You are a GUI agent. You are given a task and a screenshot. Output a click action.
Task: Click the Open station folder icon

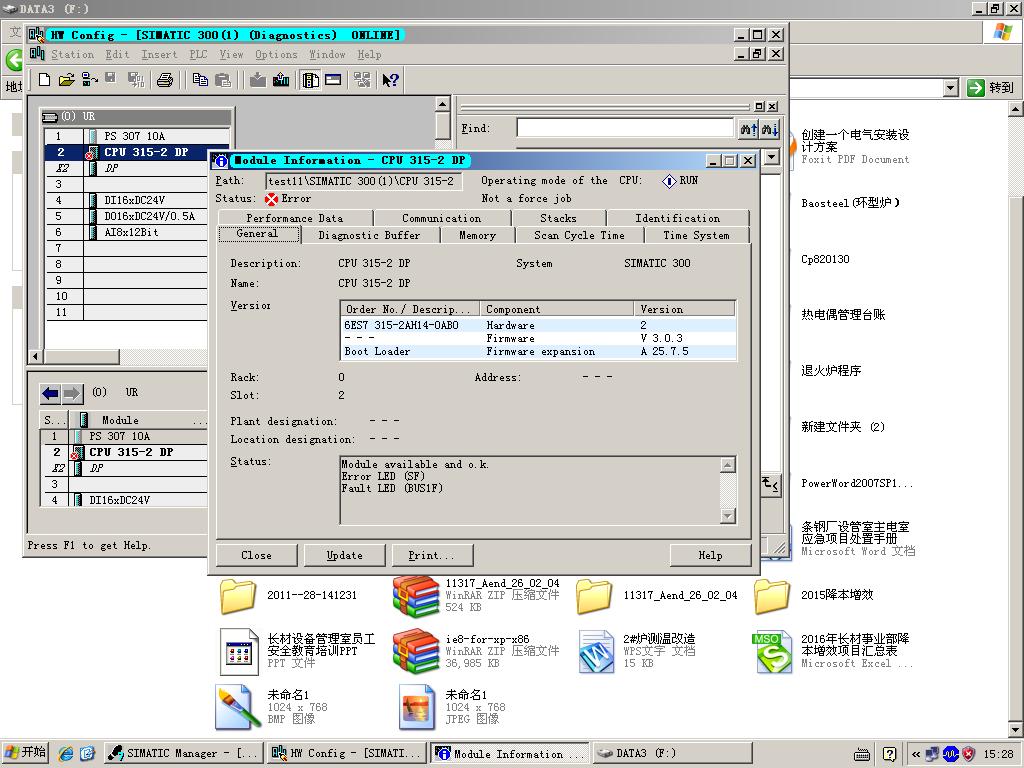click(x=67, y=80)
